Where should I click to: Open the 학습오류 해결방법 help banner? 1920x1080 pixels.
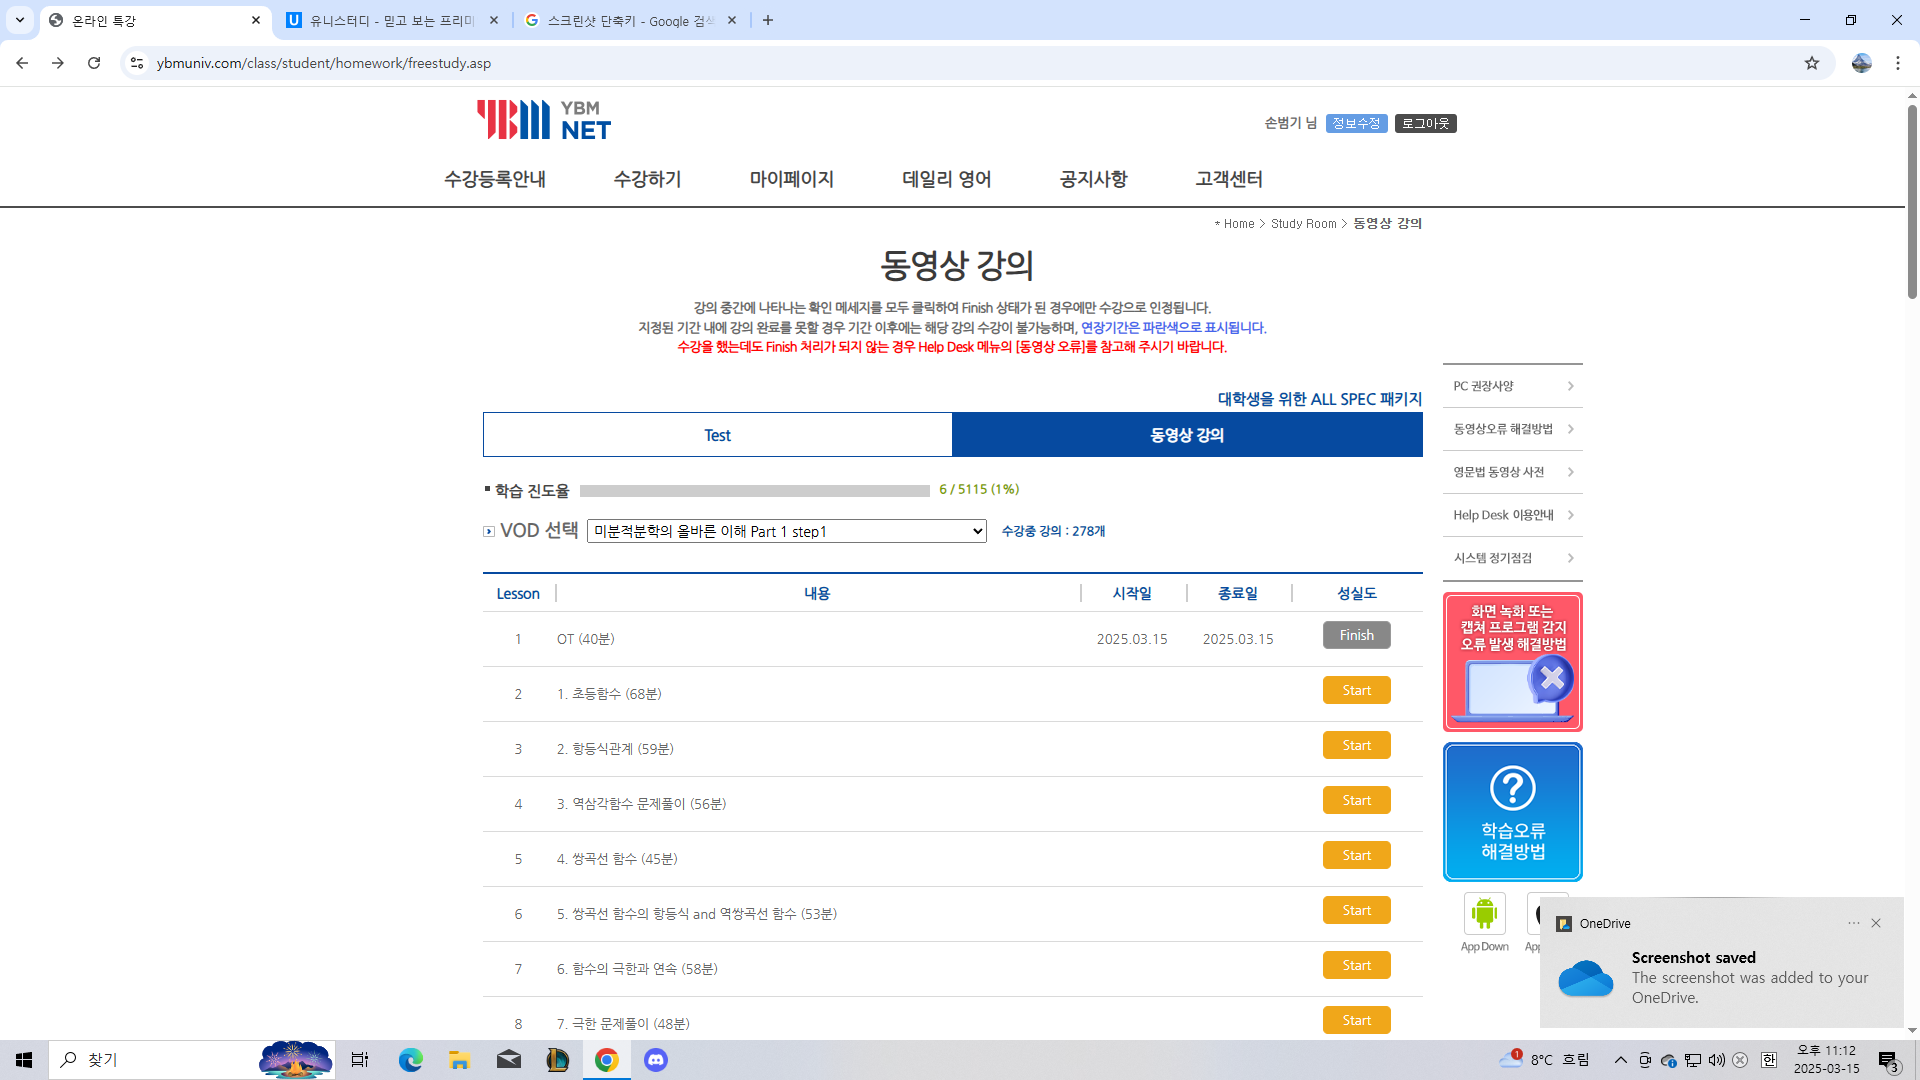(1512, 812)
